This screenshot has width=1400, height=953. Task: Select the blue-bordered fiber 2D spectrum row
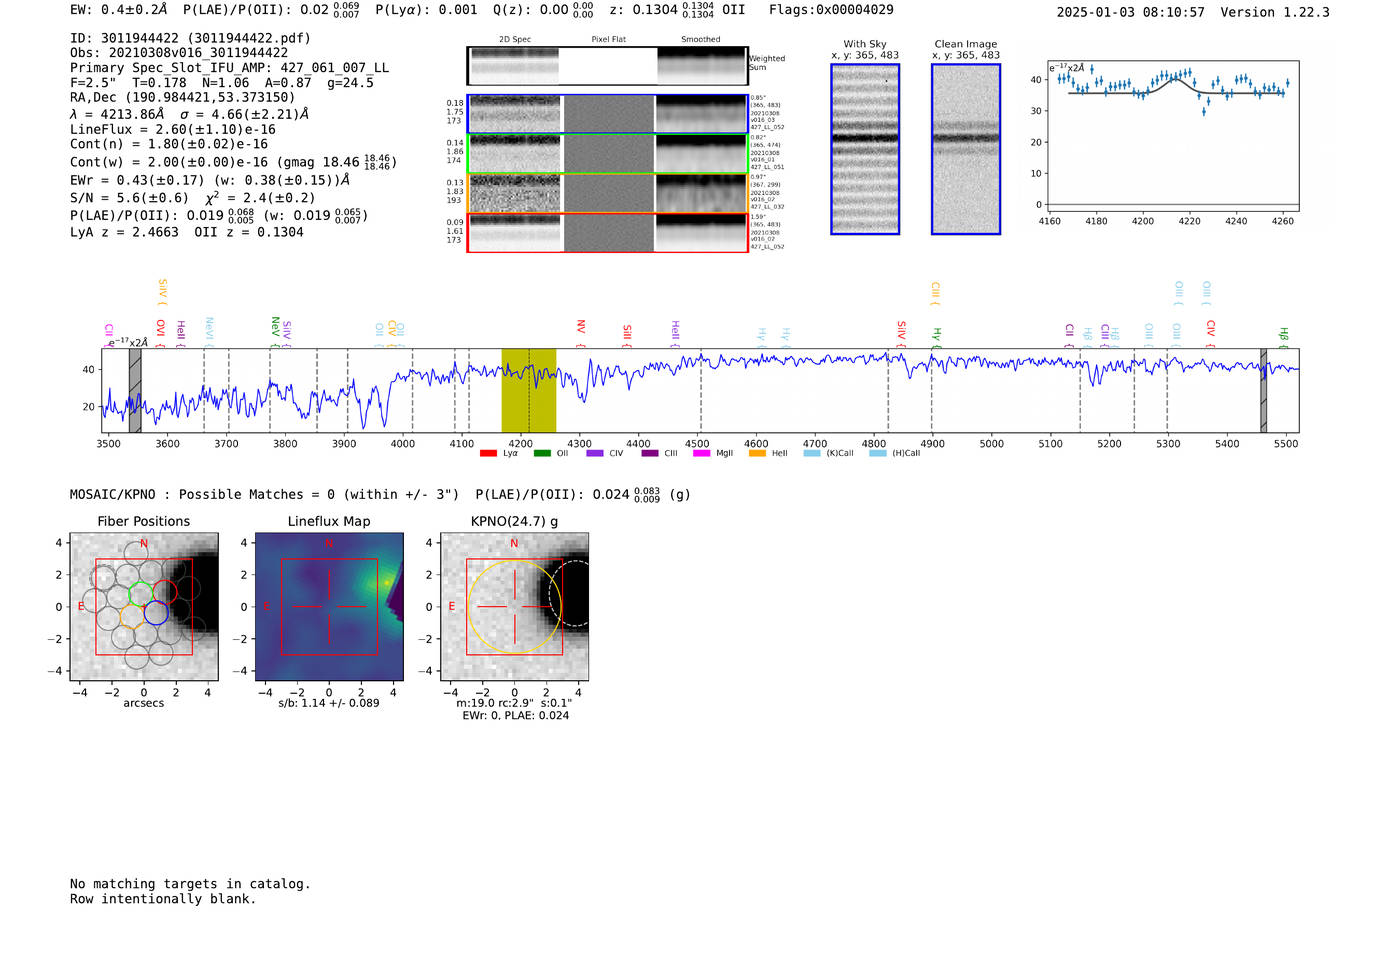[x=608, y=114]
